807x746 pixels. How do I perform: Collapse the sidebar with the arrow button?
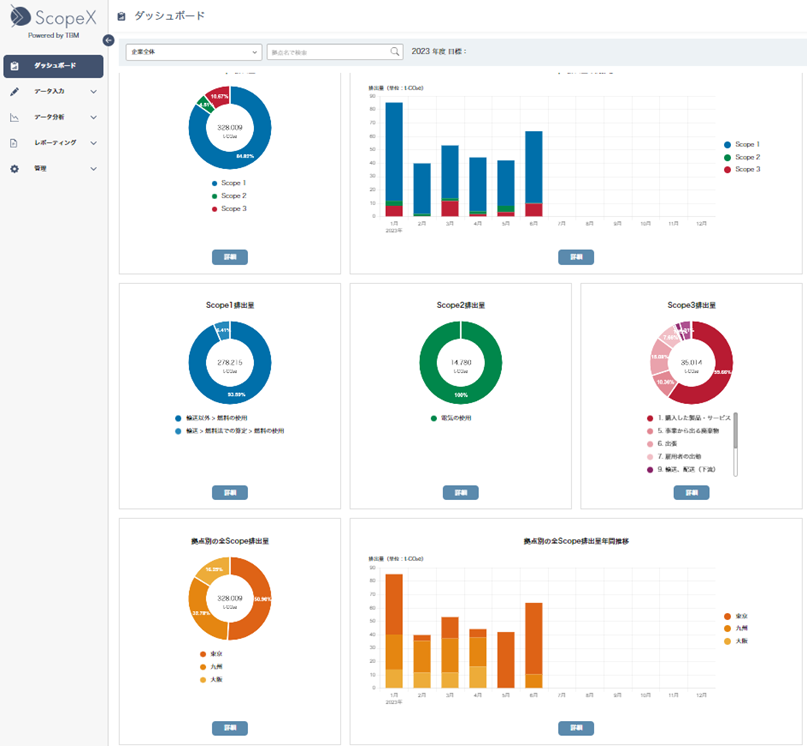tap(108, 39)
